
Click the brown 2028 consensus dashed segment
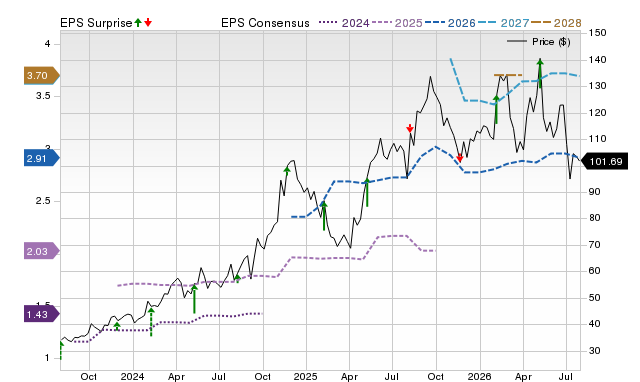point(508,75)
